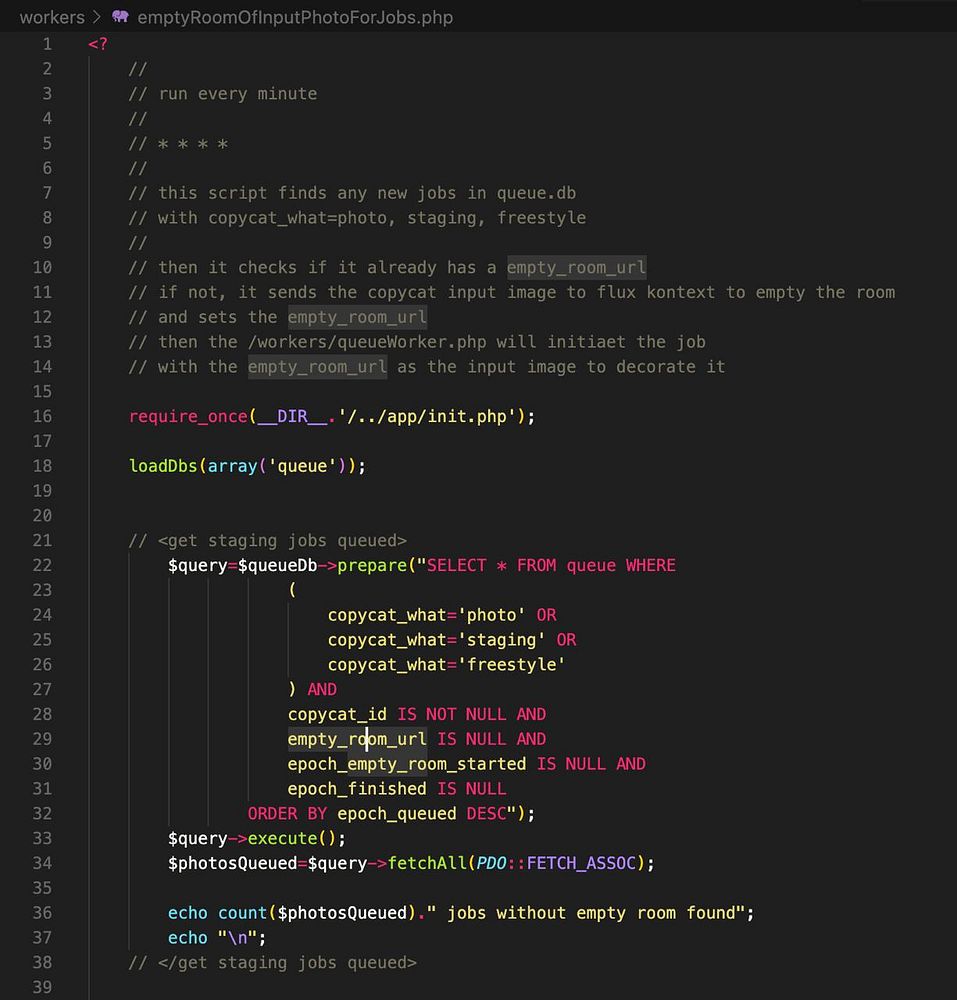The width and height of the screenshot is (957, 1000).
Task: Click the "$queueDb" variable
Action: pyautogui.click(x=277, y=566)
